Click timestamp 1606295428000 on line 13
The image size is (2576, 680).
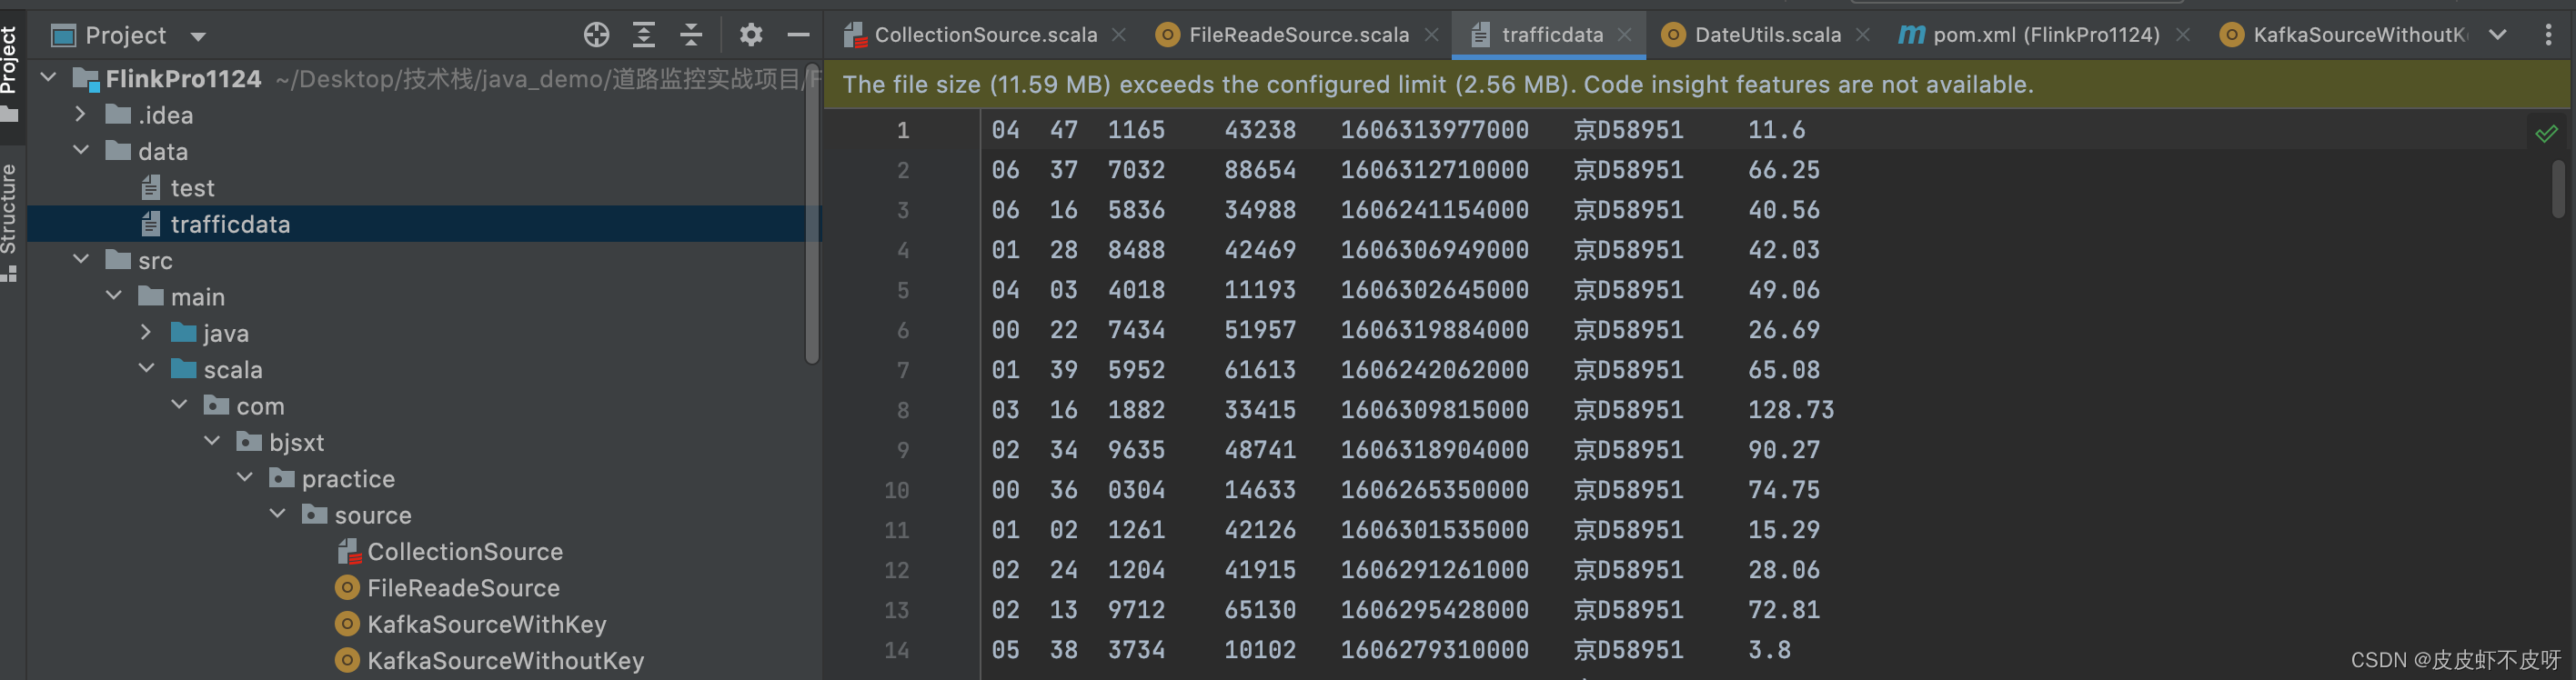pos(1435,610)
